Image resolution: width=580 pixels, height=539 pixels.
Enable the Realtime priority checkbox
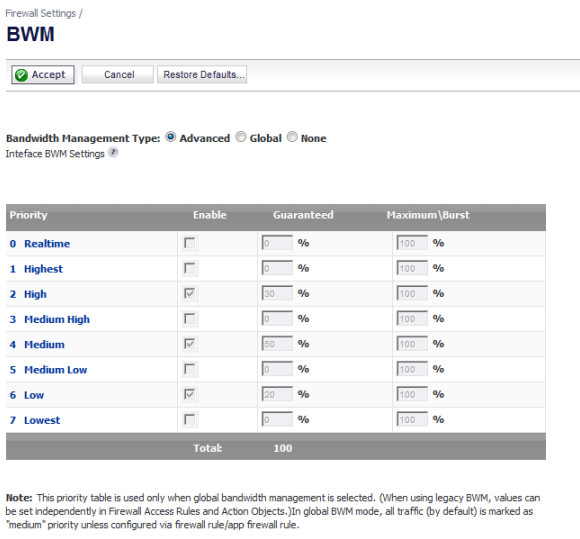pos(190,243)
